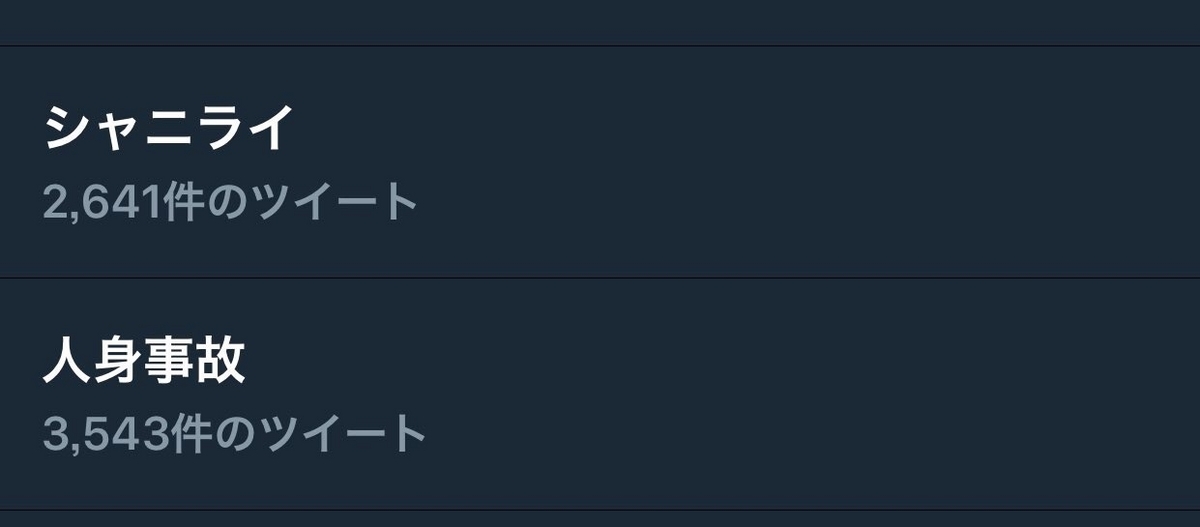
Task: Click the divider between シャニライ and 人身事故
Action: pos(600,278)
